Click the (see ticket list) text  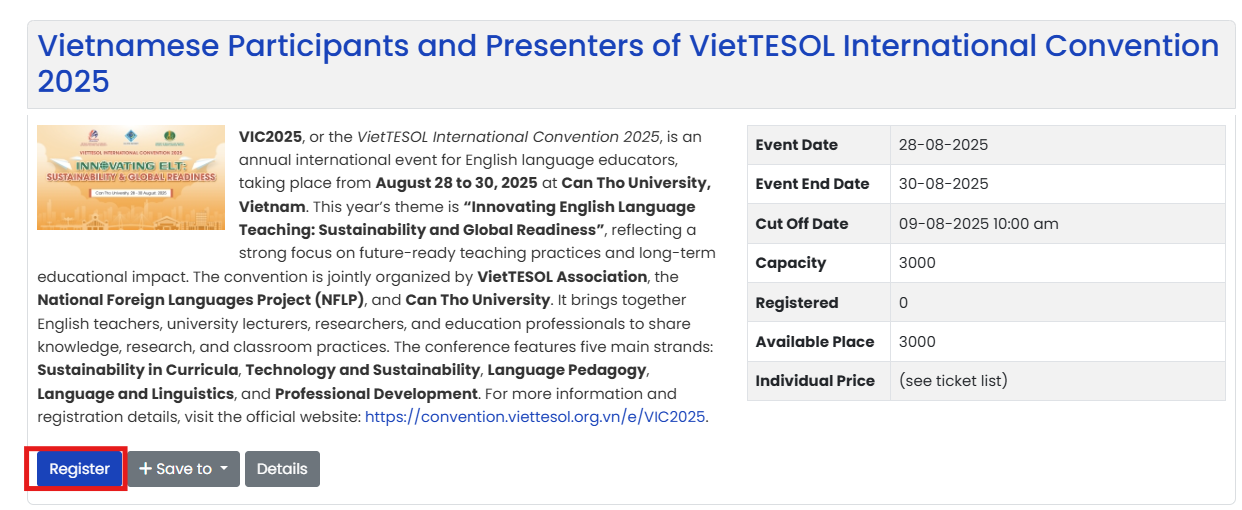click(x=953, y=381)
